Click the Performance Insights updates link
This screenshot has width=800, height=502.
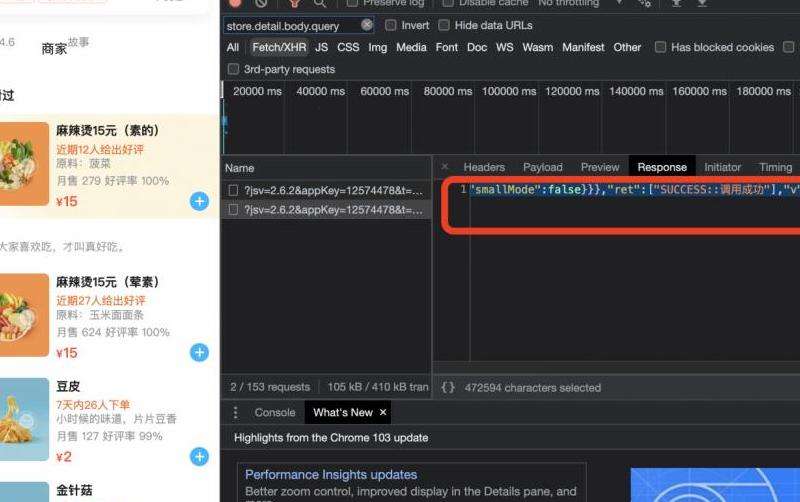pyautogui.click(x=331, y=475)
